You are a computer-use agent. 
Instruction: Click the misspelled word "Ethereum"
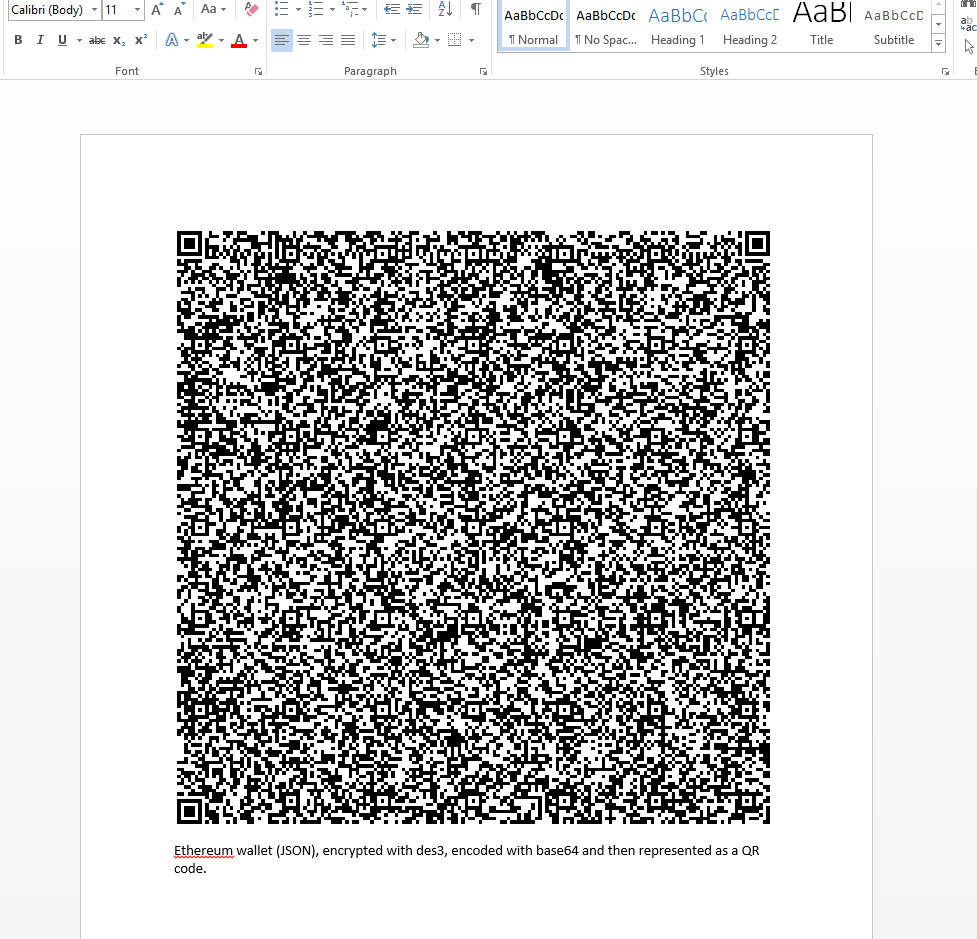coord(204,851)
